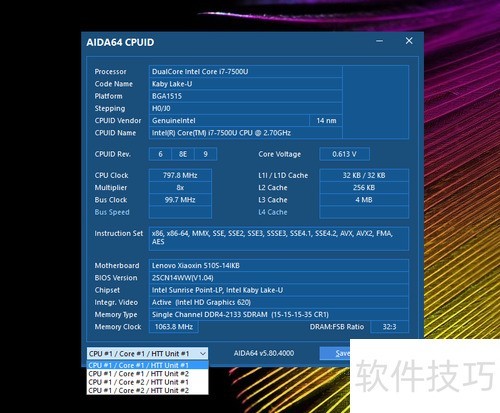
Task: Click the CPU Clock value 797.8 MHz
Action: pyautogui.click(x=180, y=175)
